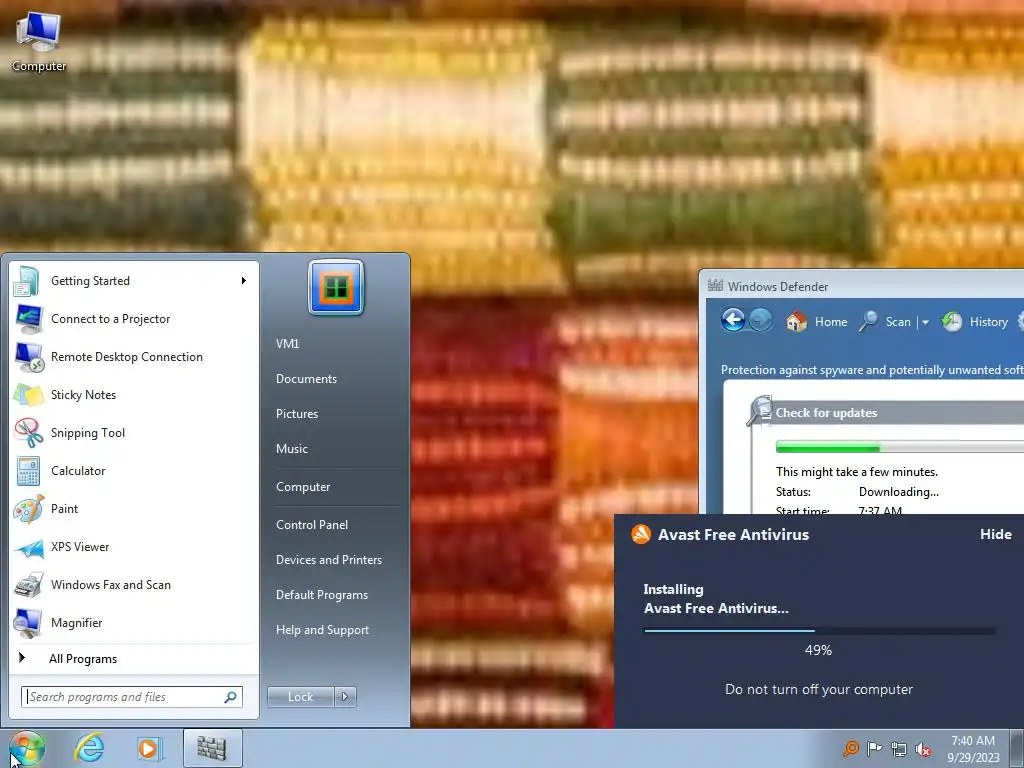Open XPS Viewer
1024x768 pixels.
pyautogui.click(x=135, y=547)
